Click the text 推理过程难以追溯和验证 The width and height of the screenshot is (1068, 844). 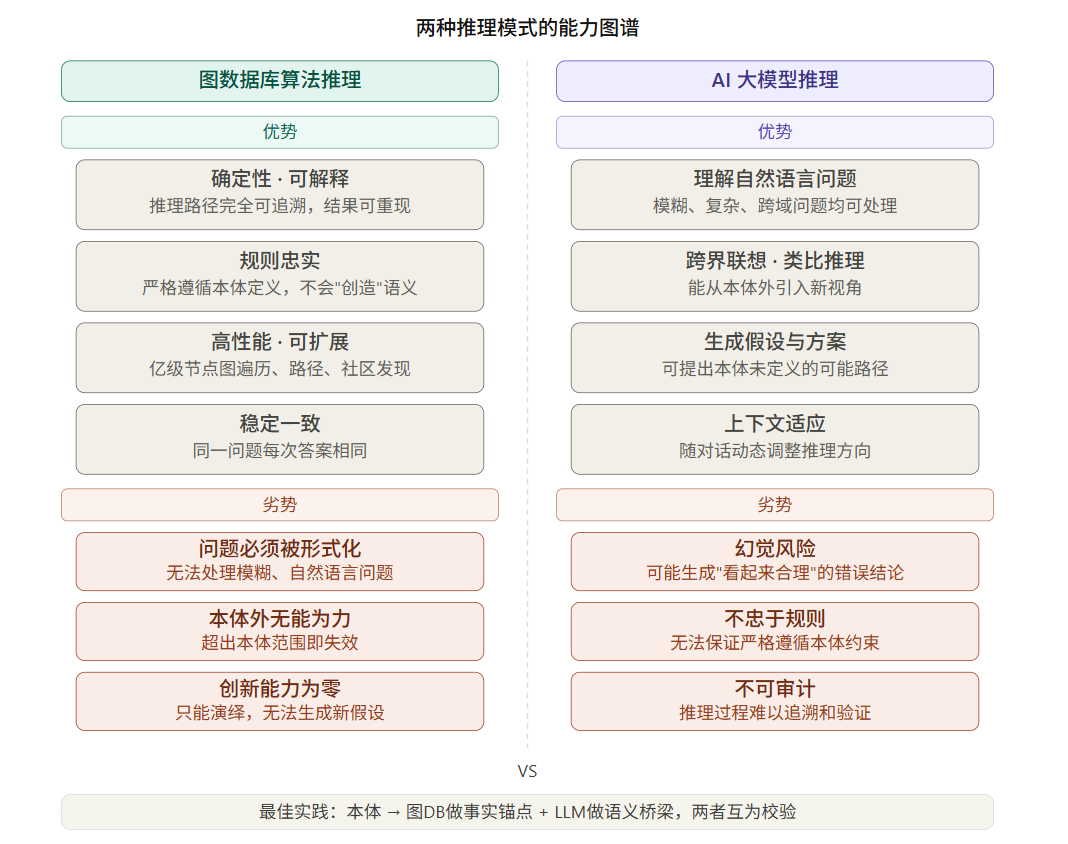(x=774, y=713)
